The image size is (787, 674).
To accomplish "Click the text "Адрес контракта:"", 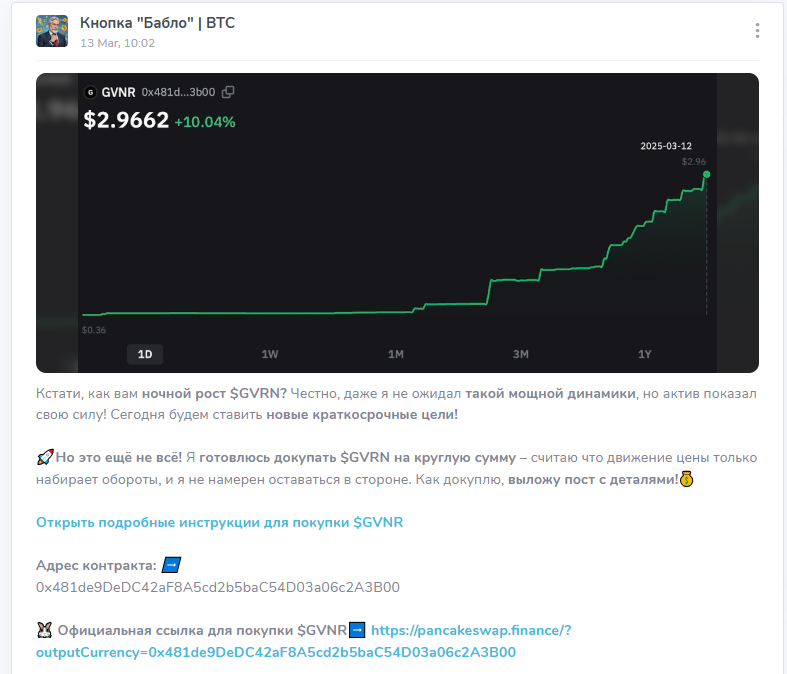I will coord(96,566).
